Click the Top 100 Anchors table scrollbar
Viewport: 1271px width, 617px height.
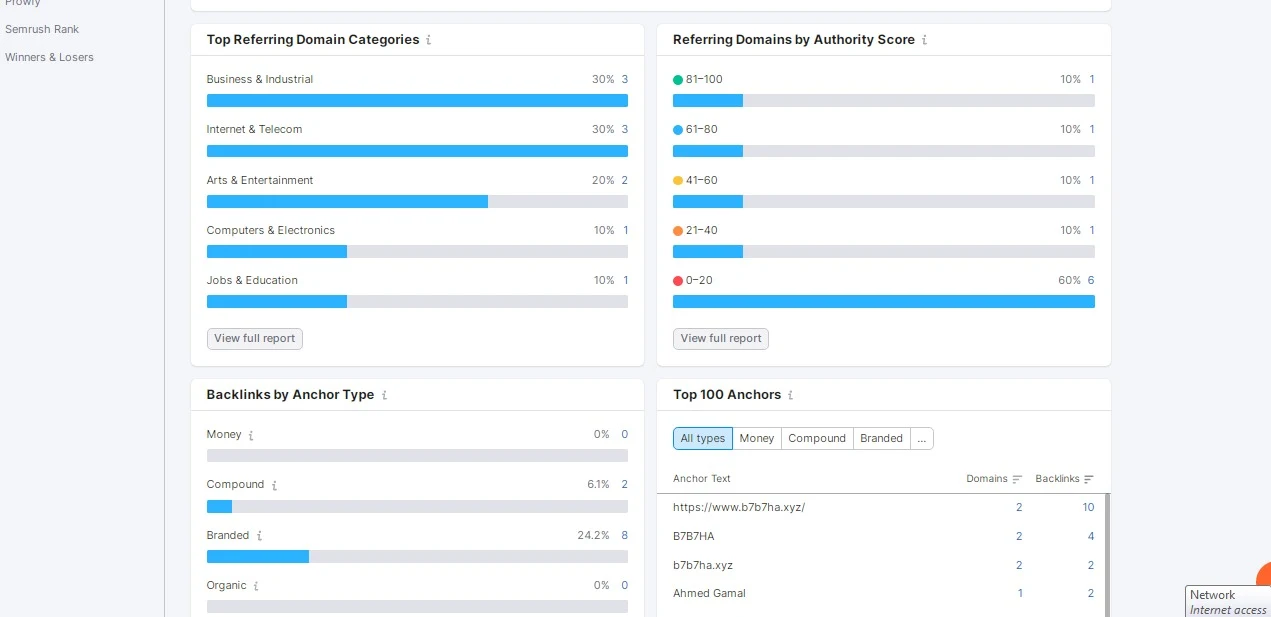coord(1106,555)
